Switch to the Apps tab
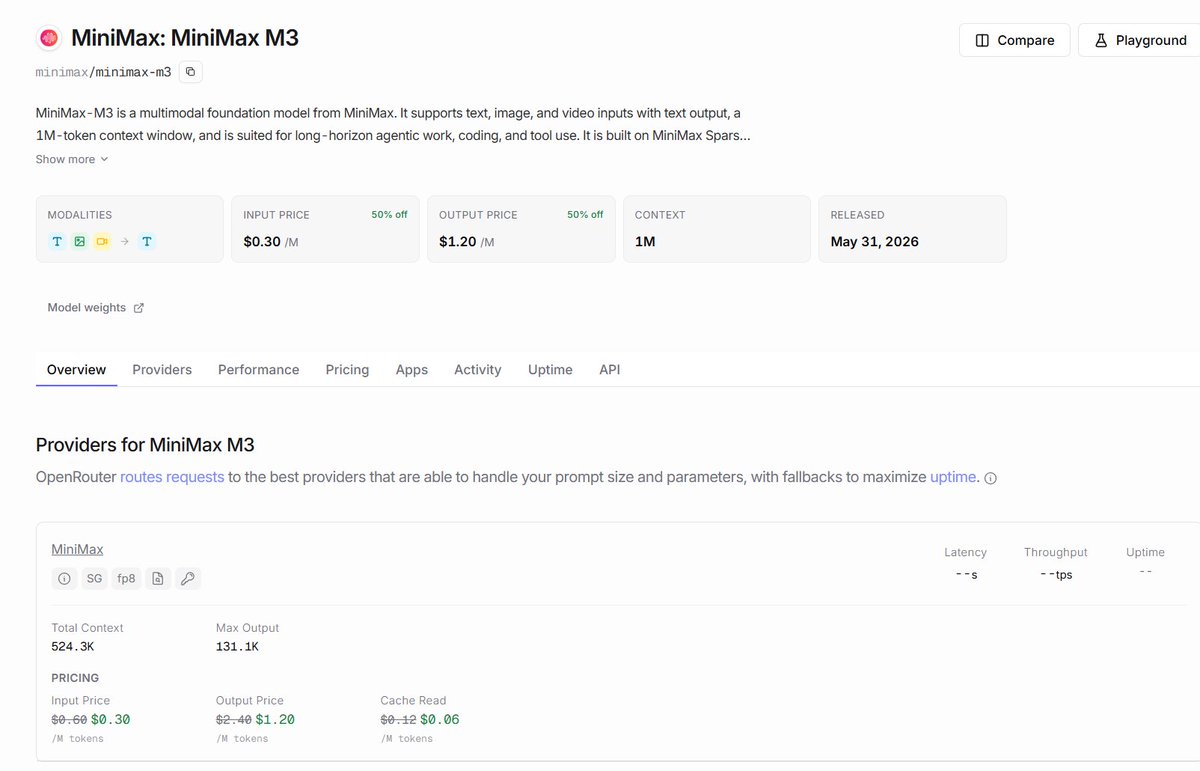Screen dimensions: 1200x771 coord(412,369)
